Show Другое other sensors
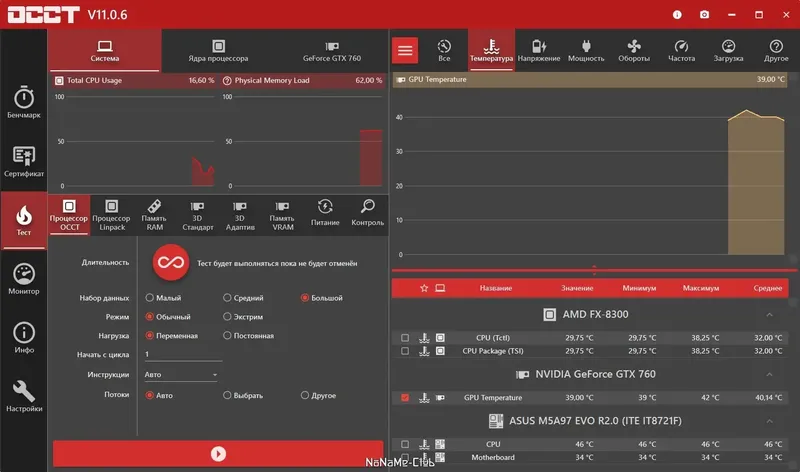This screenshot has width=800, height=472. (x=776, y=51)
